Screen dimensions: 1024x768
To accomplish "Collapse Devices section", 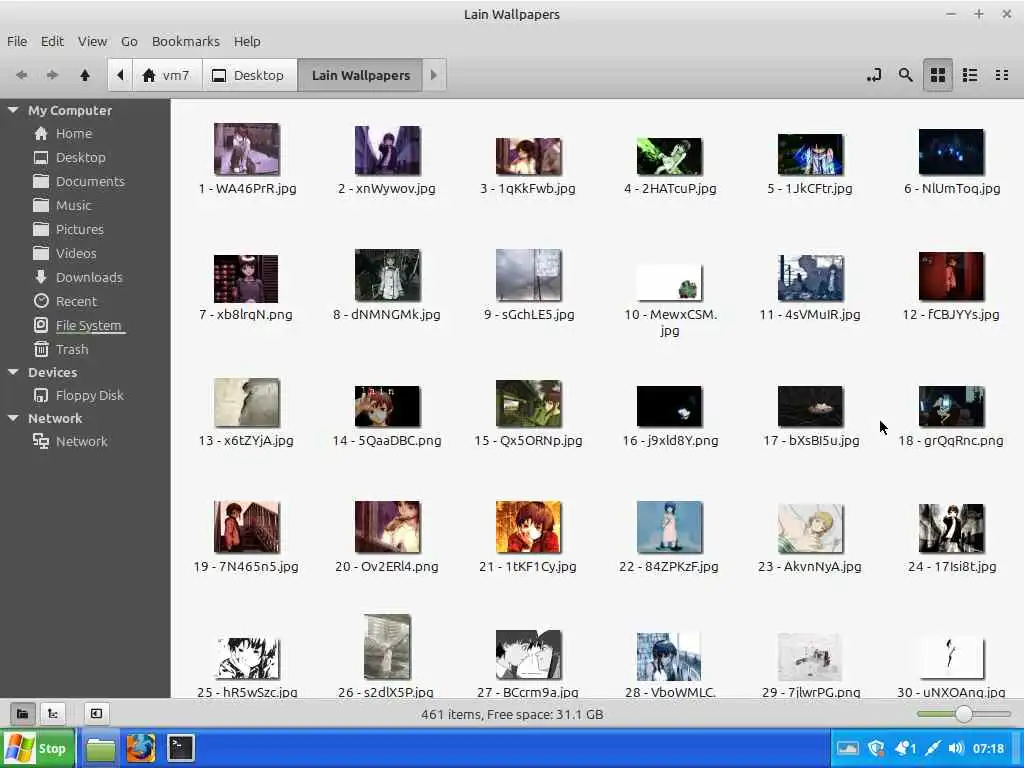I will 12,372.
